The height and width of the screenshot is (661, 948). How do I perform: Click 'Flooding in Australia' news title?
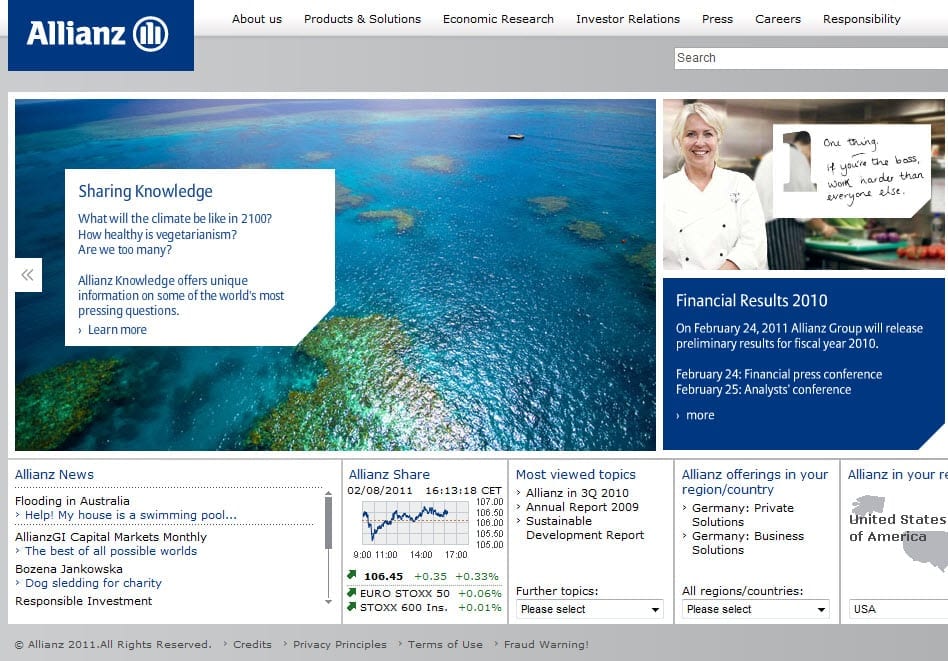coord(72,501)
